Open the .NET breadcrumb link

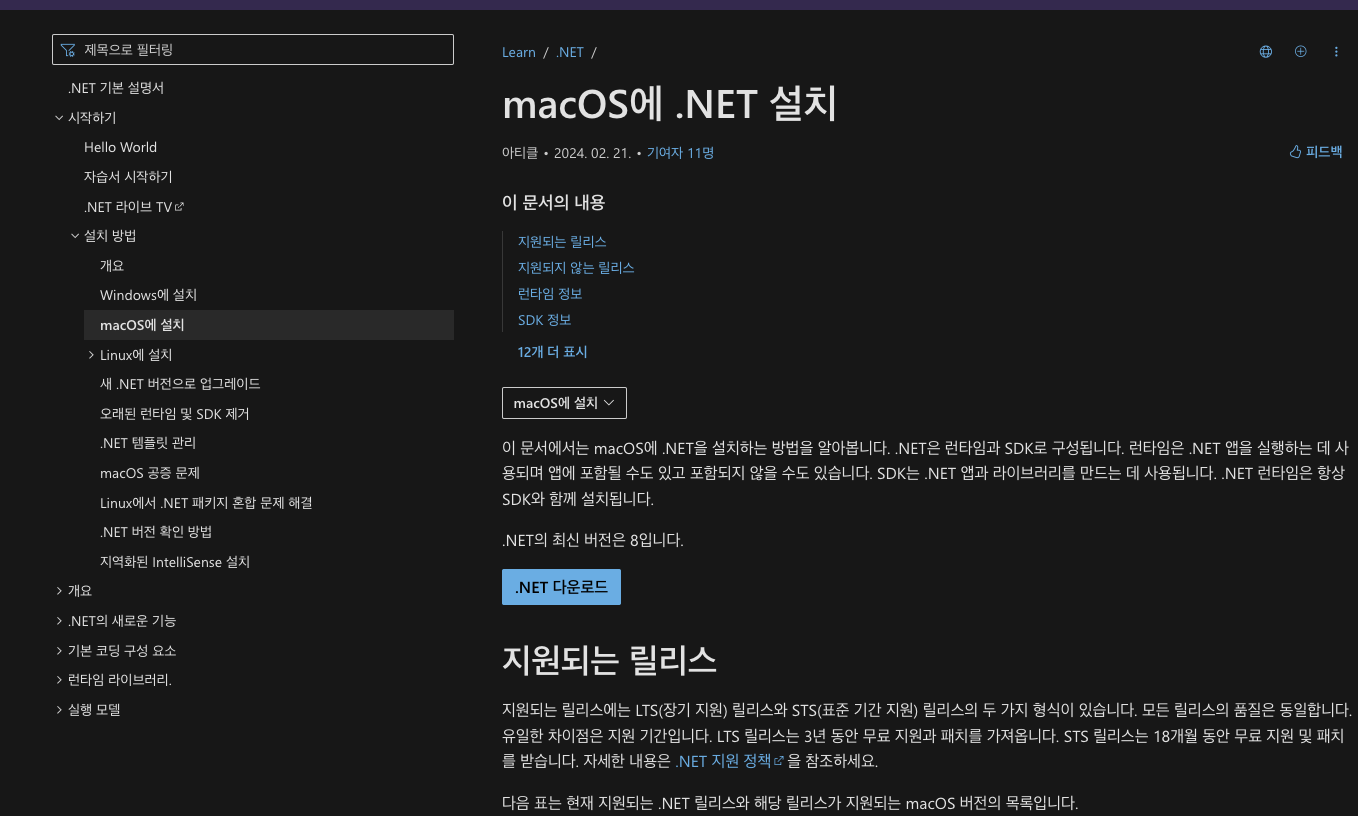point(570,52)
